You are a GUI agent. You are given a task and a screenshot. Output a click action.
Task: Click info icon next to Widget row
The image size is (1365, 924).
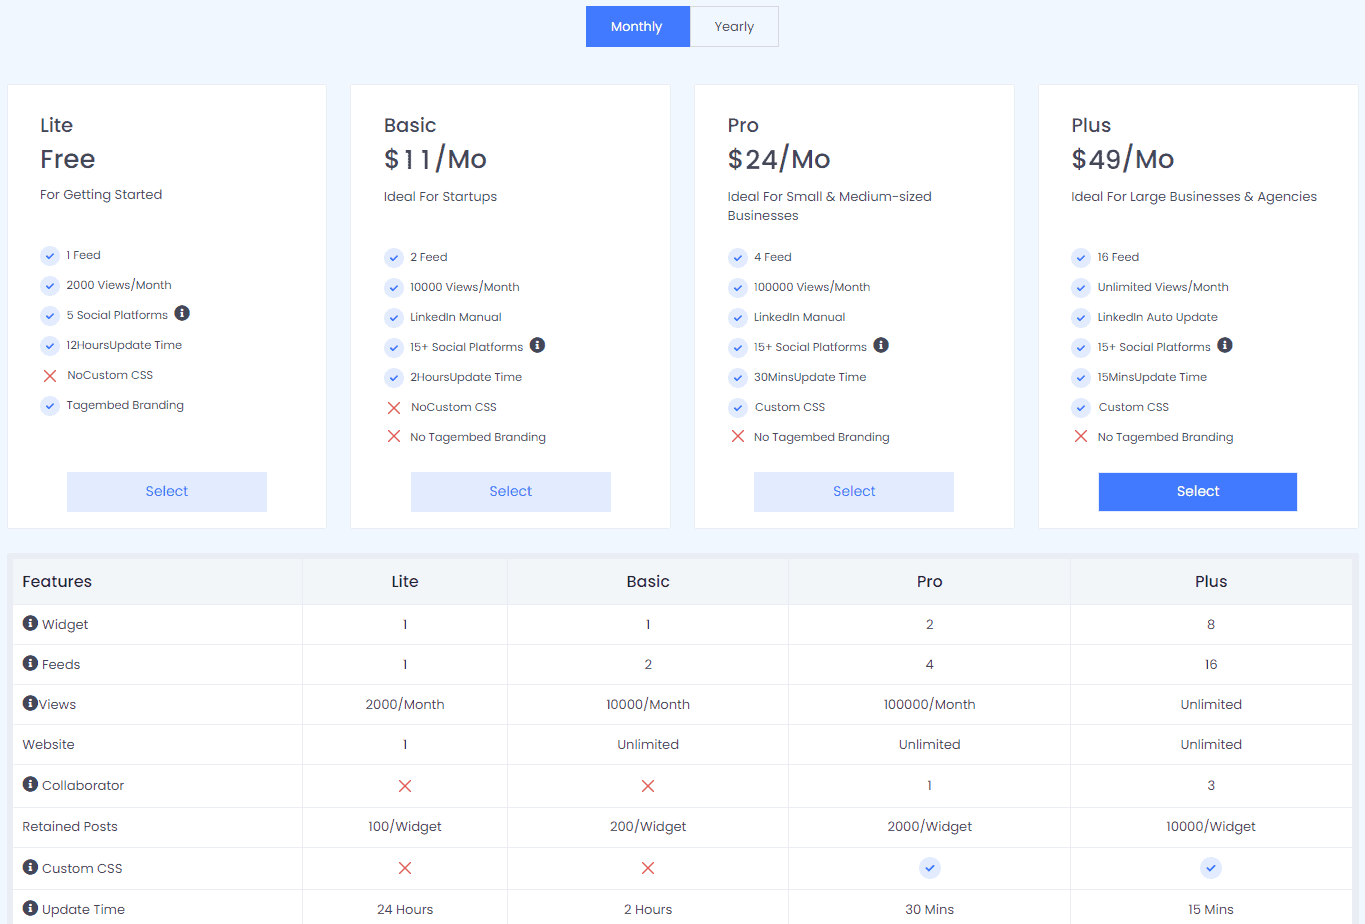(30, 623)
